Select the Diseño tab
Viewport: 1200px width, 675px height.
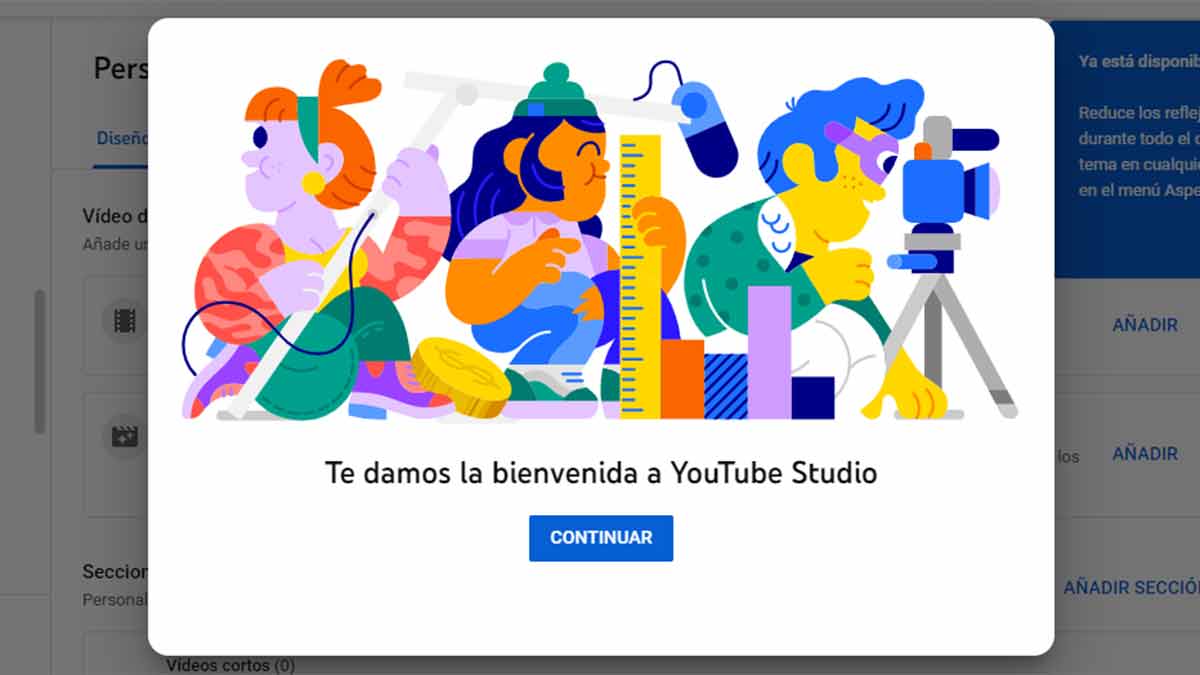121,139
